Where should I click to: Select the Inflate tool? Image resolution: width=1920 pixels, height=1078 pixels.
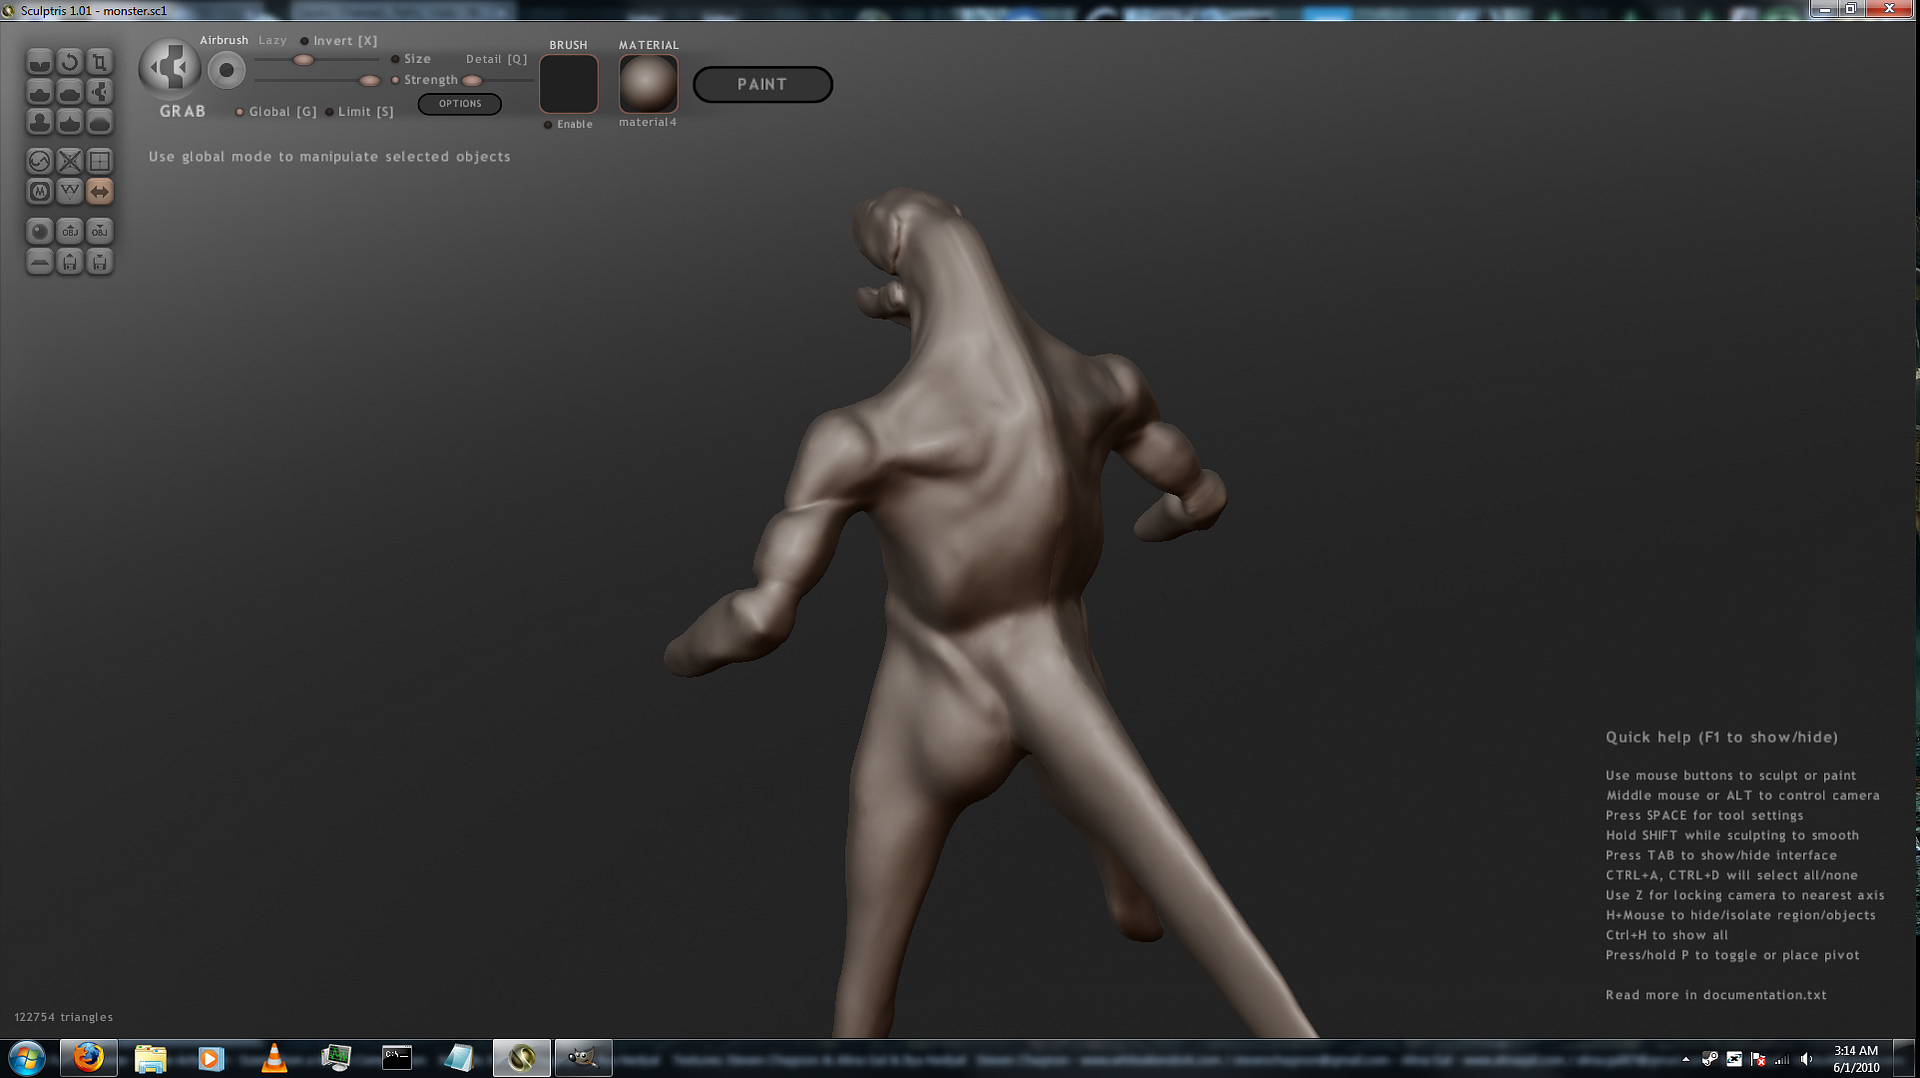(x=39, y=122)
